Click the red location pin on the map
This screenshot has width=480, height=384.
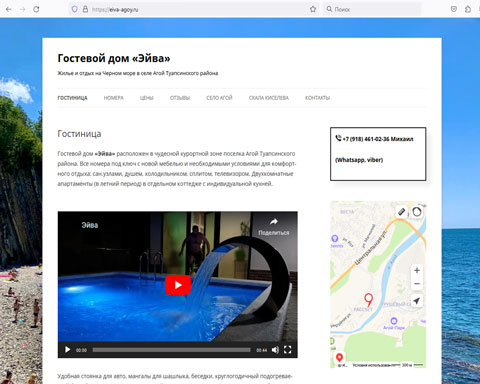click(368, 300)
